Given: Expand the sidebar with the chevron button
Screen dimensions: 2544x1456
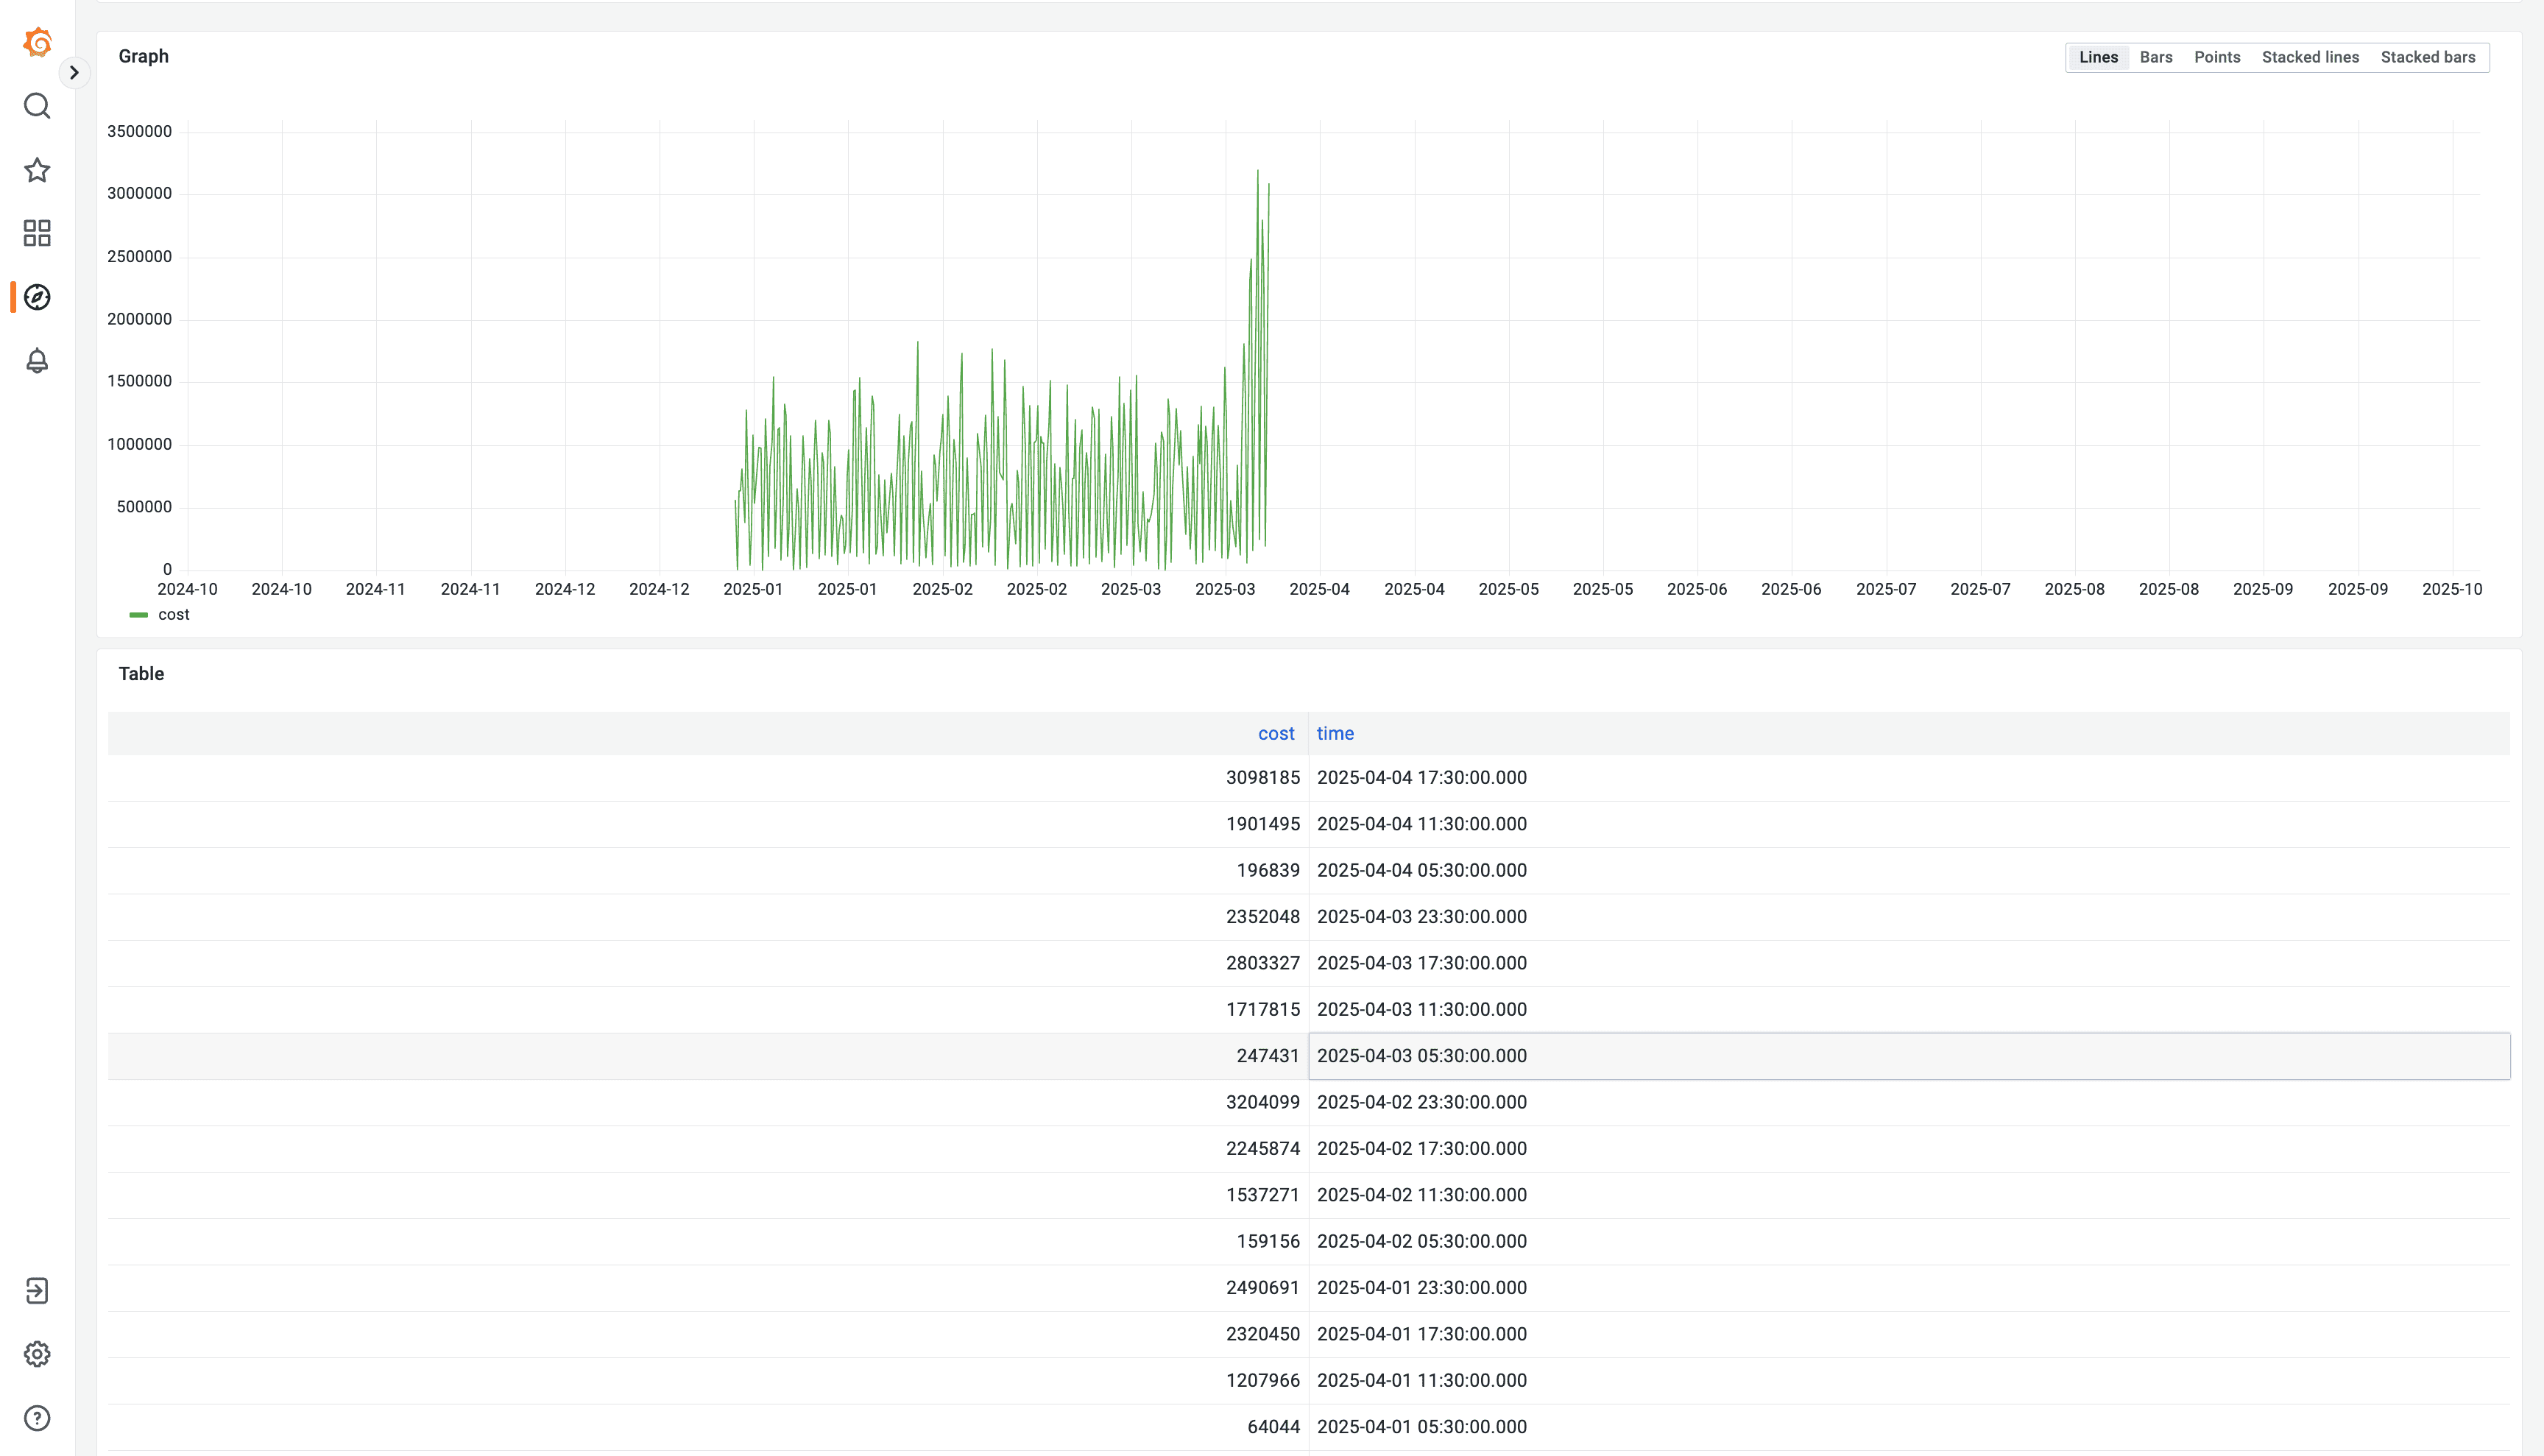Looking at the screenshot, I should coord(74,72).
